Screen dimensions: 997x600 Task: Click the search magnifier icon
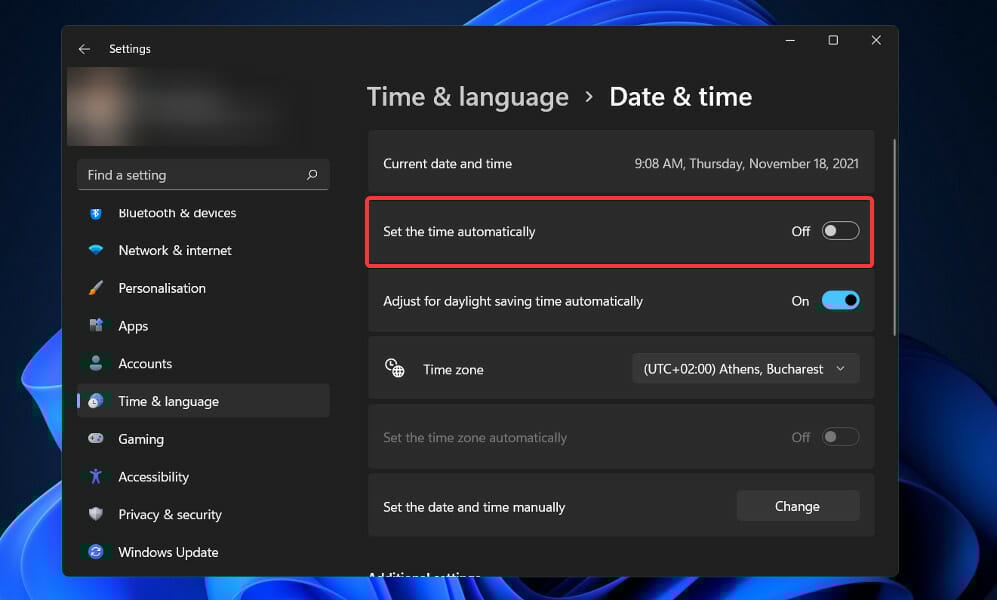(312, 175)
